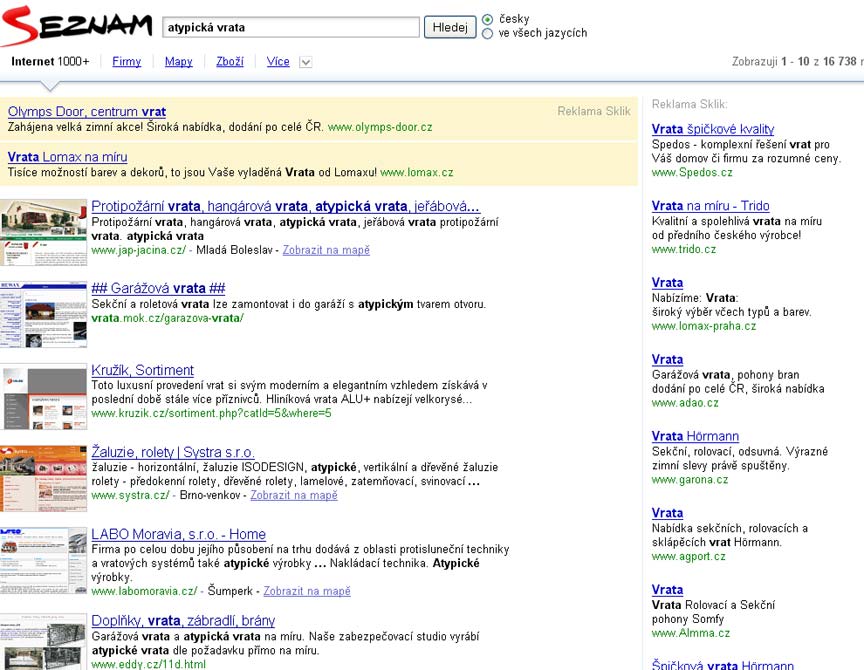This screenshot has height=670, width=864.
Task: Click the LABO Moravia site thumbnail
Action: (x=44, y=560)
